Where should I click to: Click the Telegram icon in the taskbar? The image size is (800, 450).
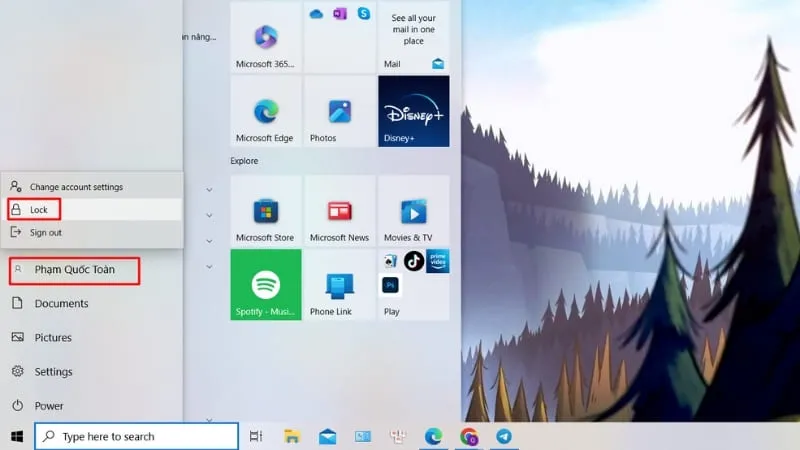(x=504, y=436)
